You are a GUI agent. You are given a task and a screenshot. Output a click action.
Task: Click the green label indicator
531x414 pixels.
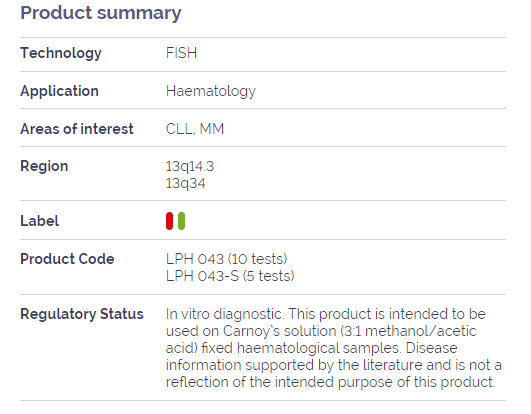coord(182,221)
